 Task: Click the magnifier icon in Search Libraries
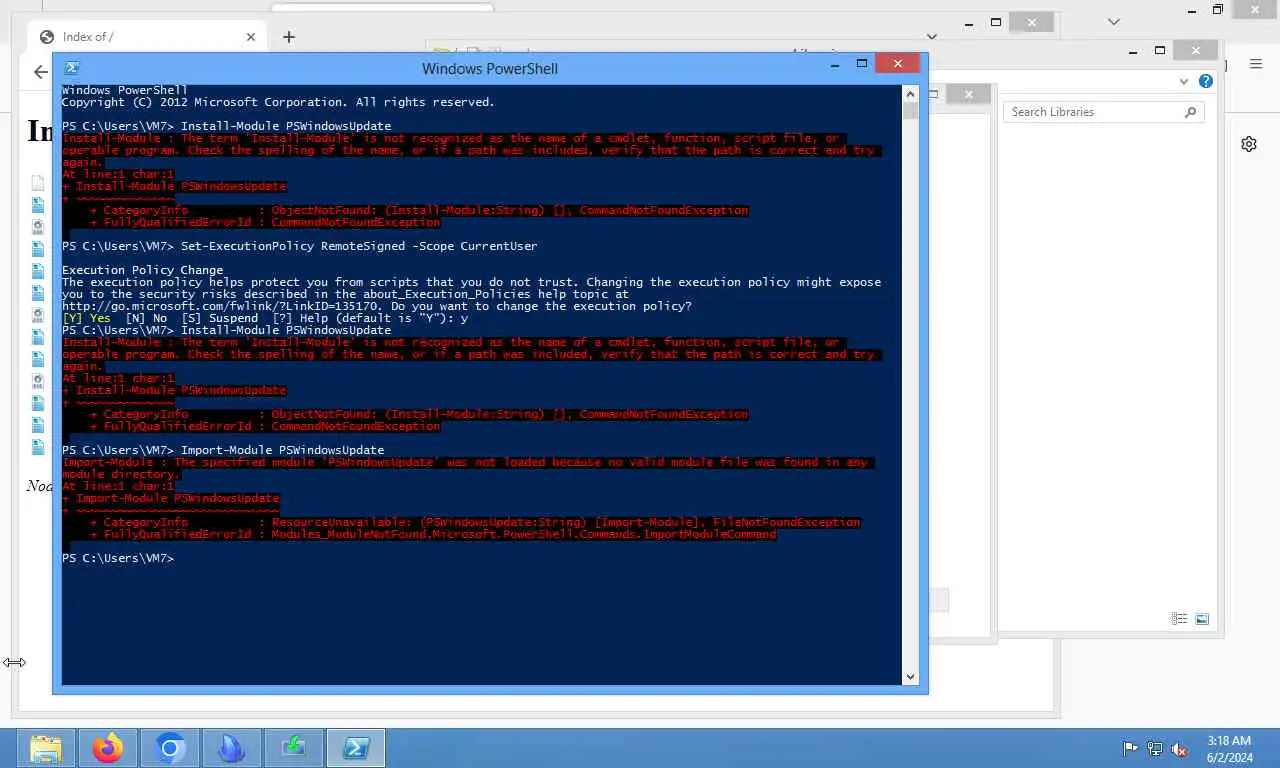(x=1190, y=112)
